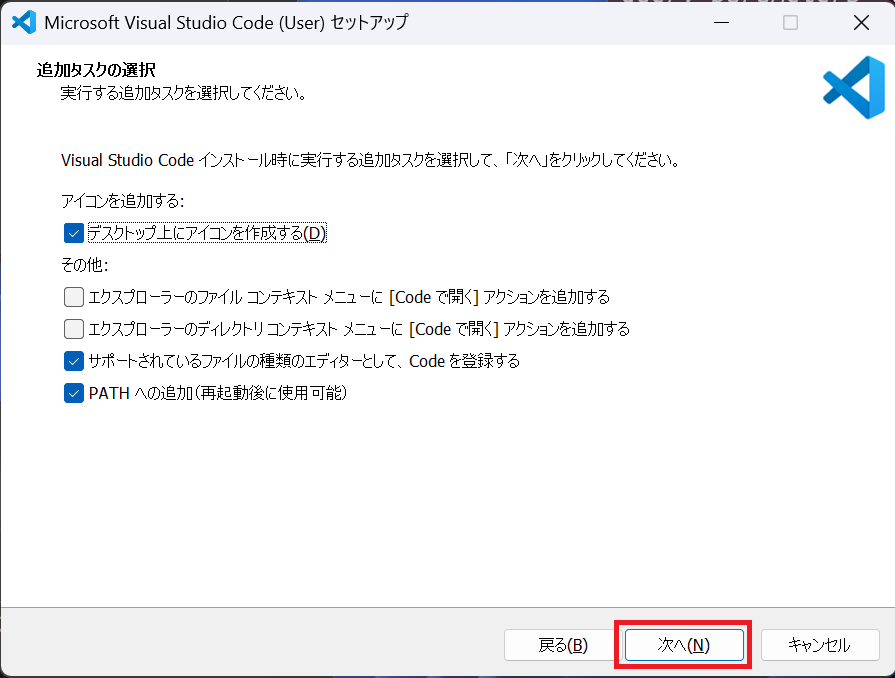This screenshot has height=678, width=895.
Task: Cancel setup with the キャンセル button
Action: 820,645
